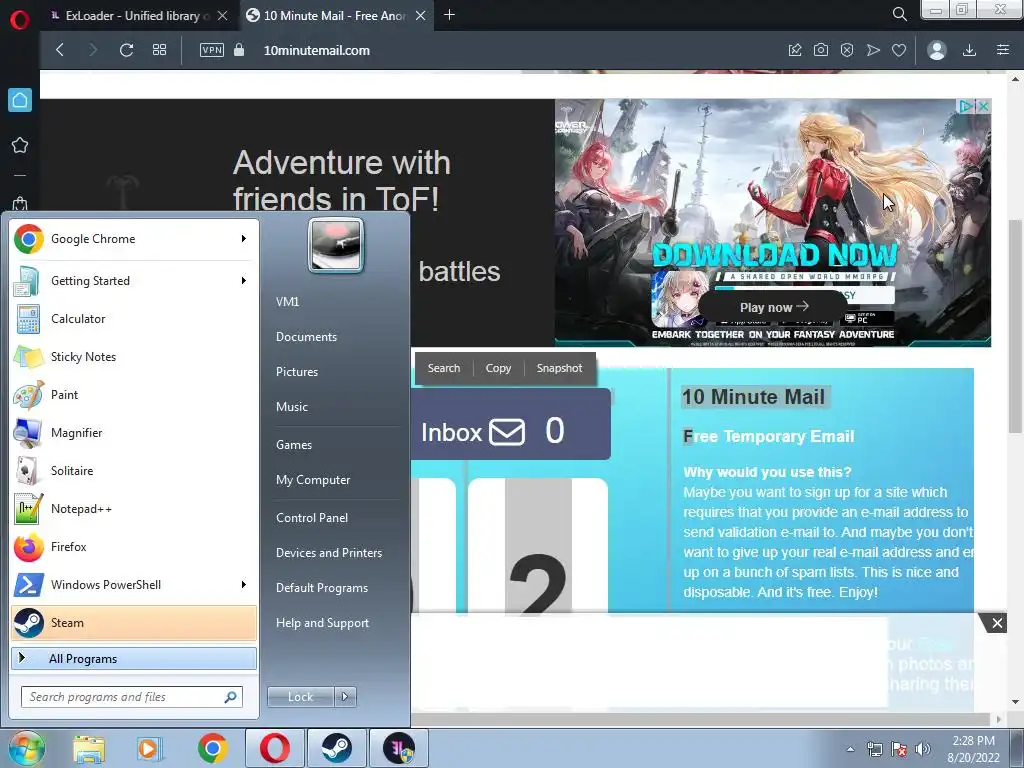Viewport: 1024px width, 768px height.
Task: Open sidebar bookmarks star icon
Action: coord(20,145)
